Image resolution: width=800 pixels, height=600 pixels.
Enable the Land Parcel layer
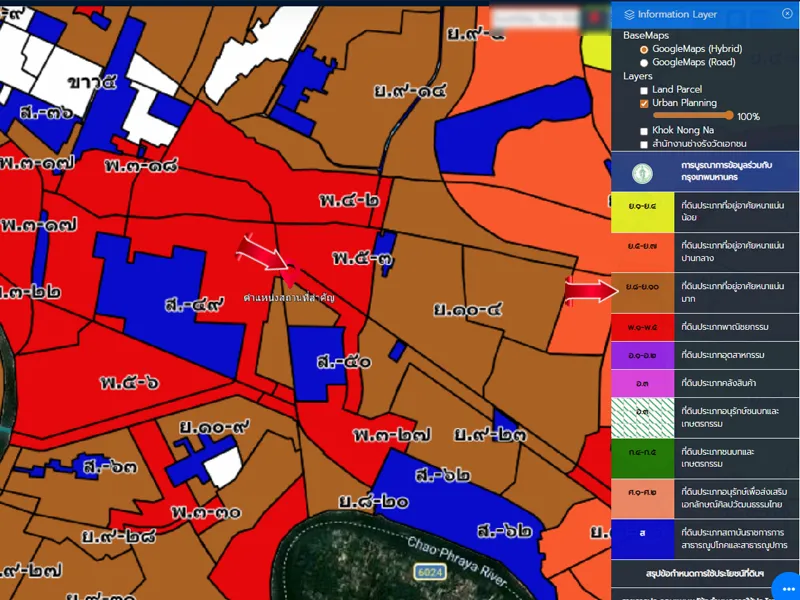[644, 90]
